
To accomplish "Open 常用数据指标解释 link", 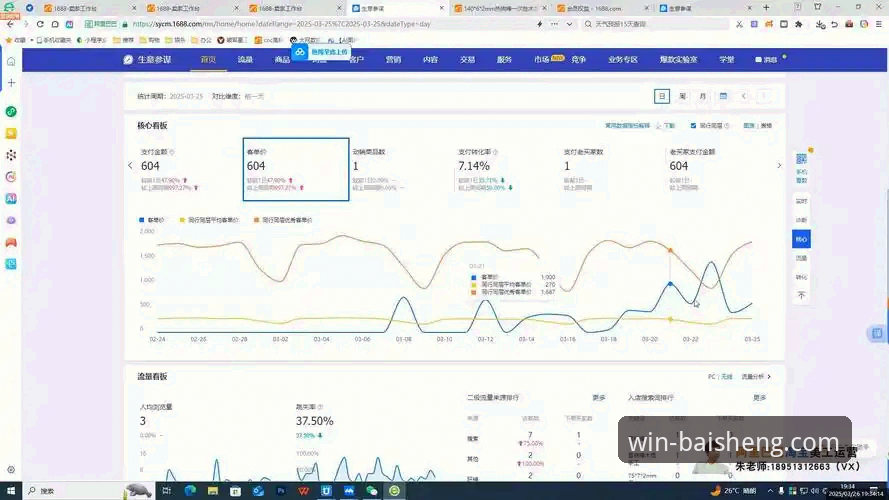I will (627, 126).
